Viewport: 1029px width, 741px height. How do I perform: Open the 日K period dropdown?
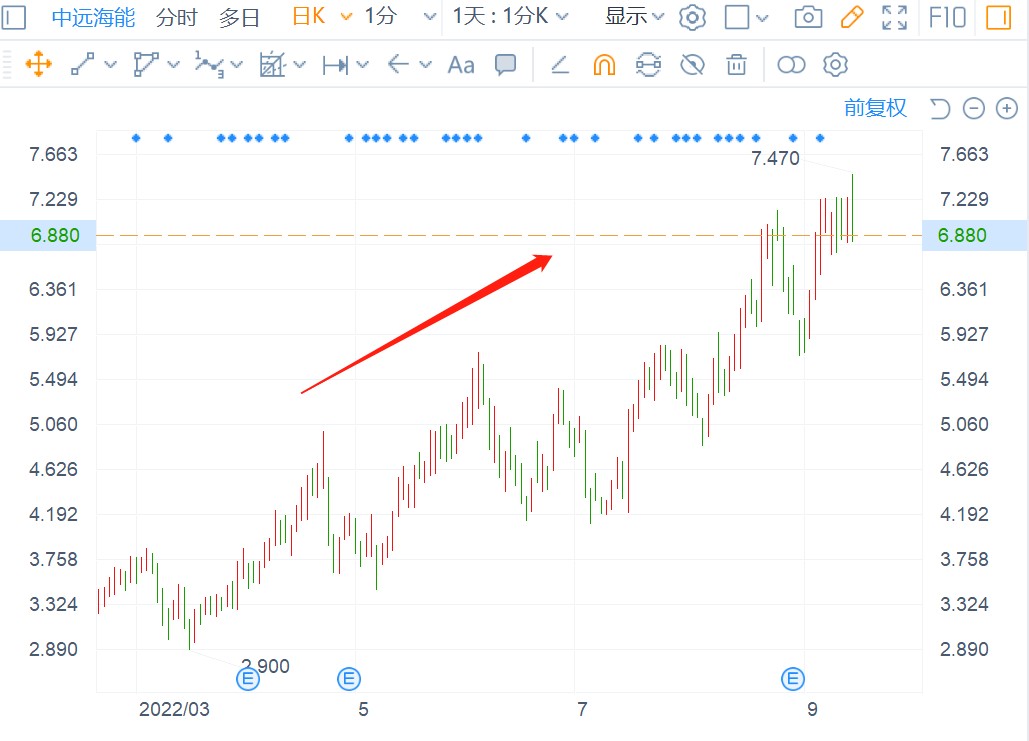[322, 16]
